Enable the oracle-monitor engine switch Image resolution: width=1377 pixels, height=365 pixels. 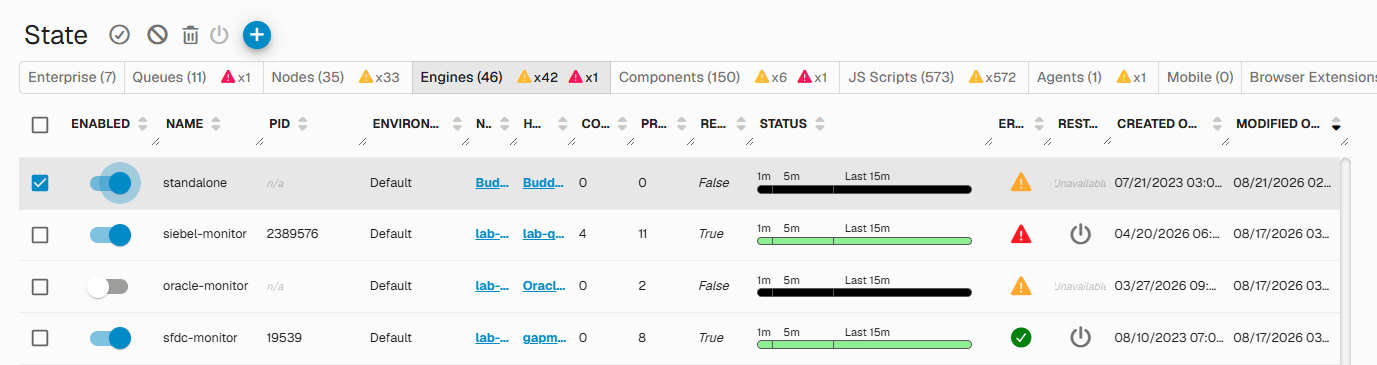click(108, 287)
